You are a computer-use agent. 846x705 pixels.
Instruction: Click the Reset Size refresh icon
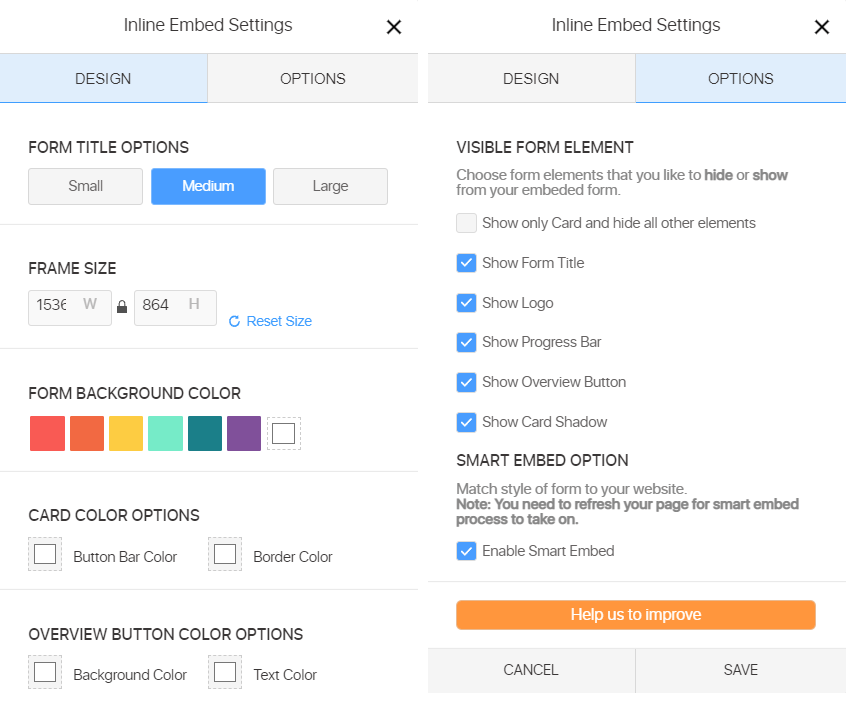[x=234, y=321]
